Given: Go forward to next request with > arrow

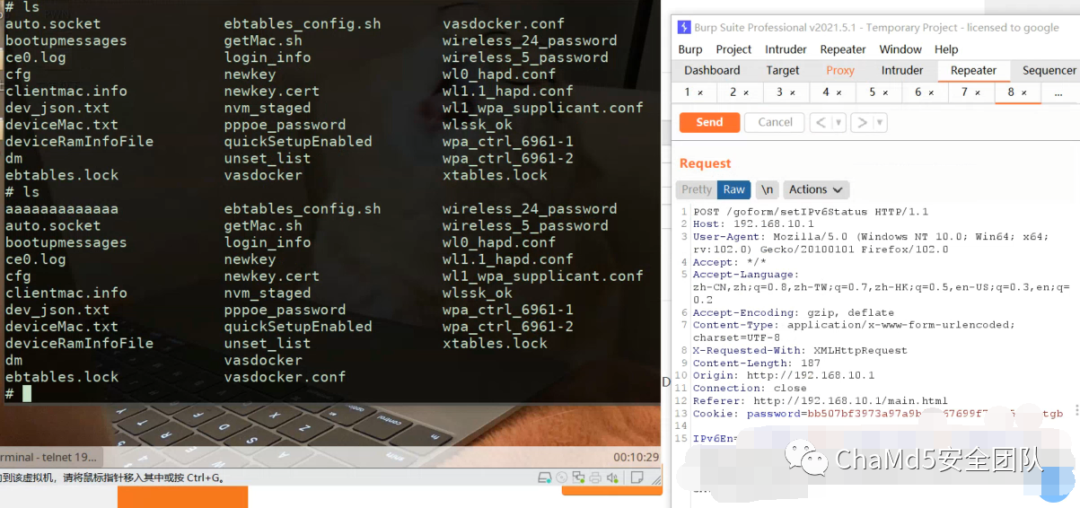Looking at the screenshot, I should (862, 123).
